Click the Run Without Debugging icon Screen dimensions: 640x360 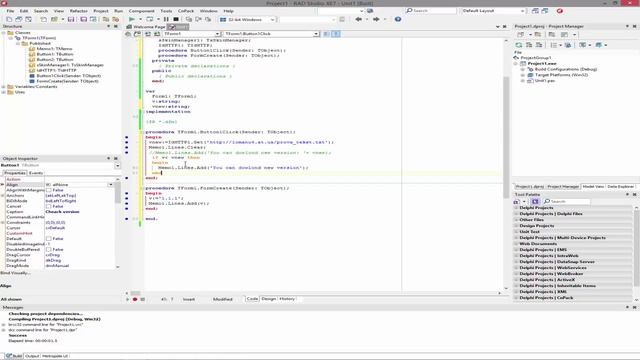149,19
